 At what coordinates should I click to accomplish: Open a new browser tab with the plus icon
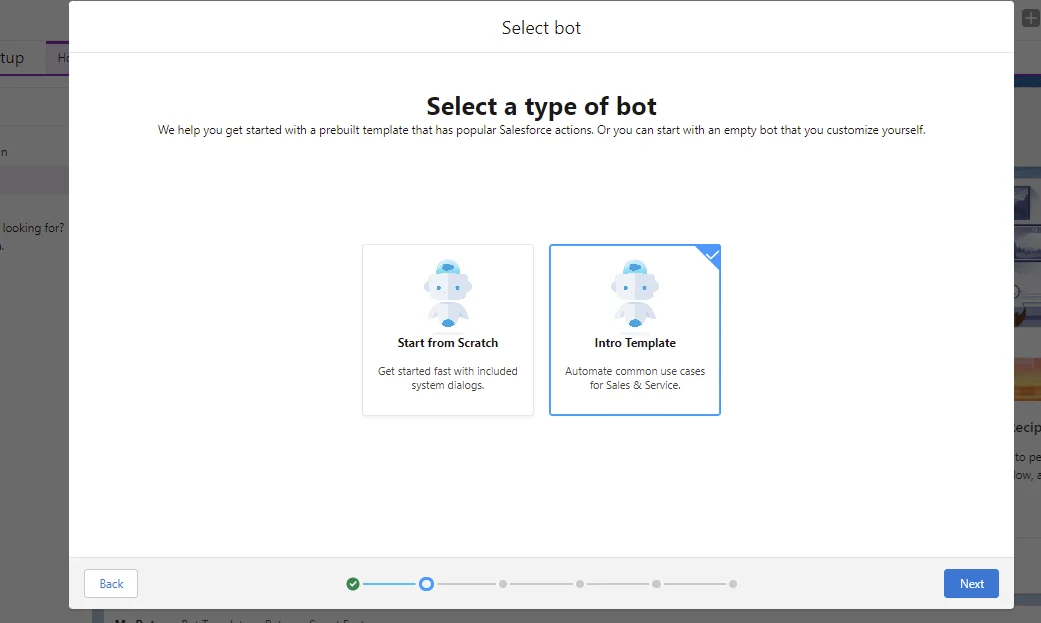1029,16
